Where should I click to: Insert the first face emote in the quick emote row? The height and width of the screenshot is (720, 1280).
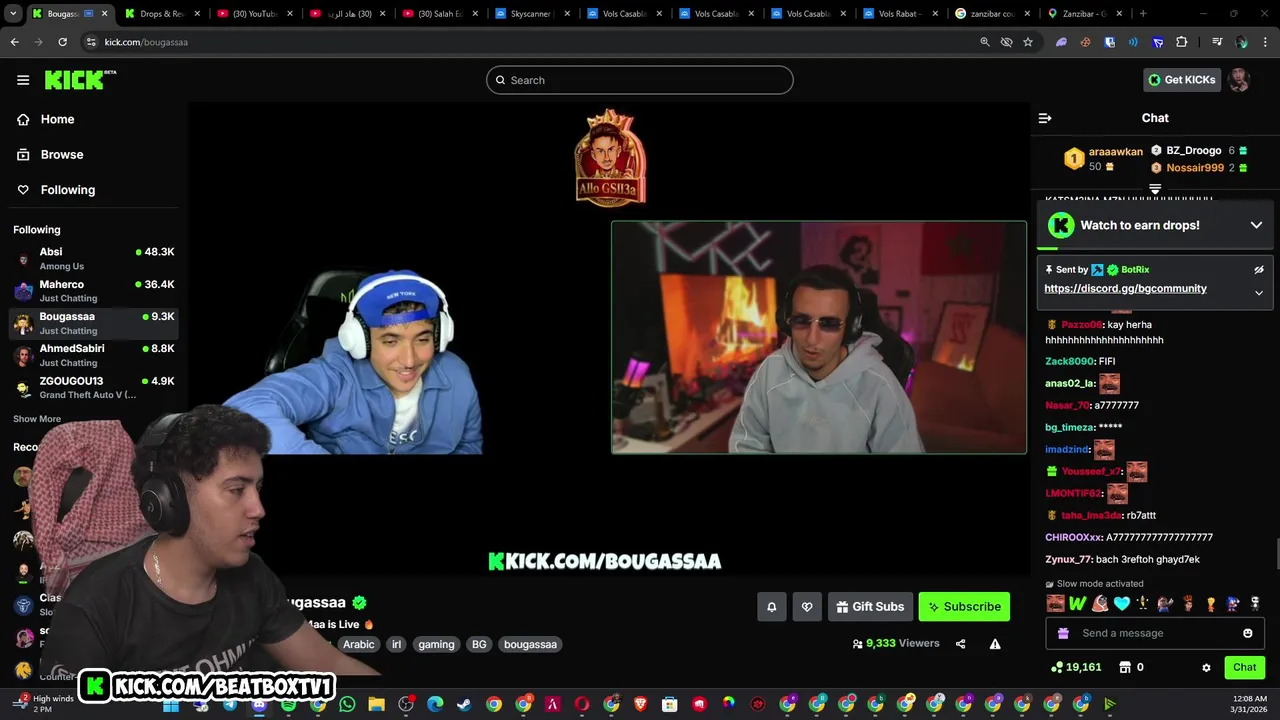click(x=1055, y=603)
